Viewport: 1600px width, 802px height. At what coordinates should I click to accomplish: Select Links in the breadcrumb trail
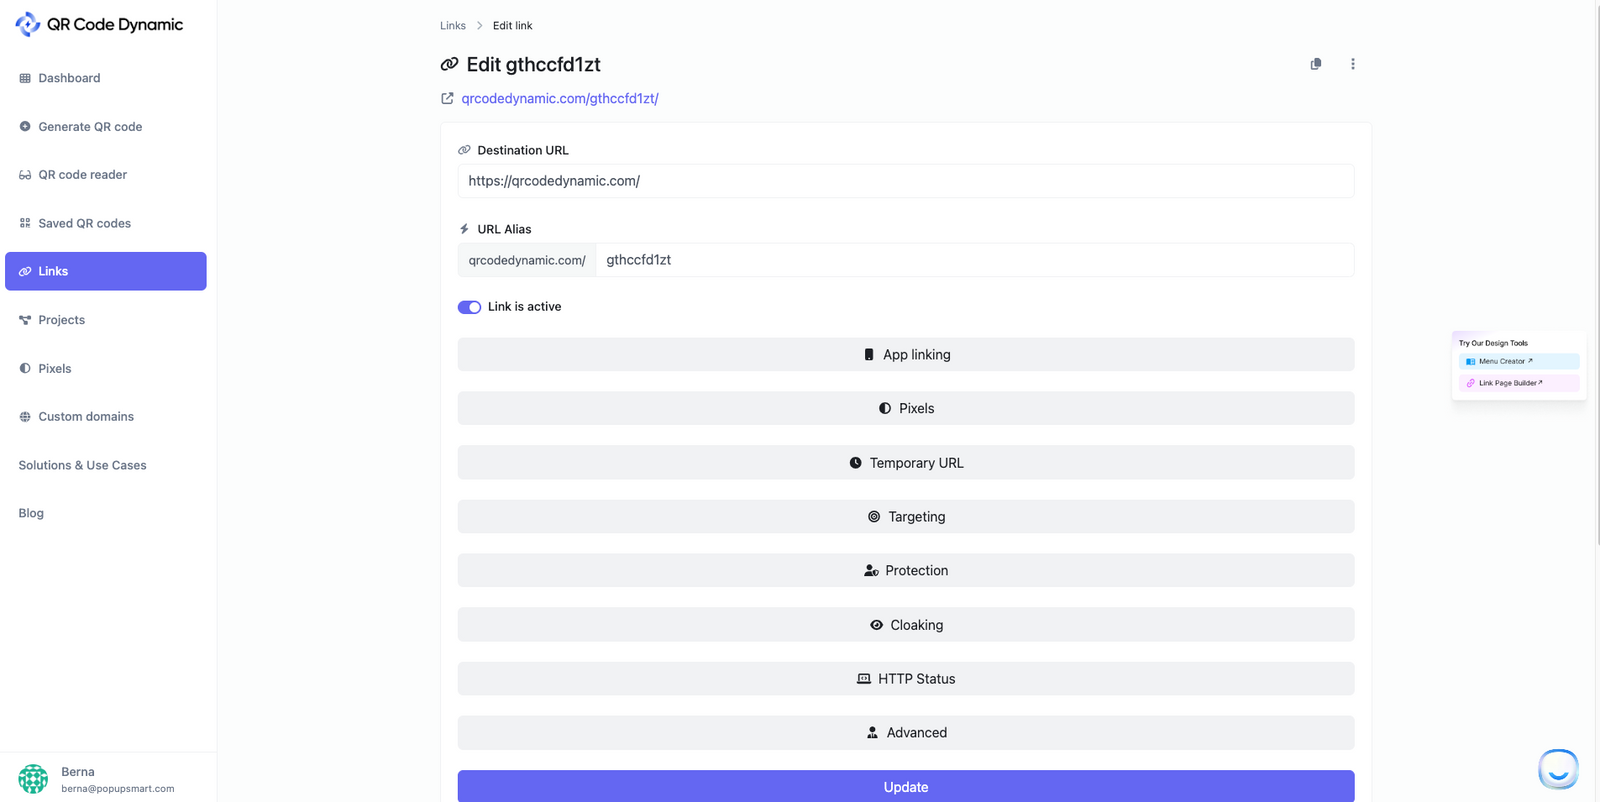pos(452,25)
